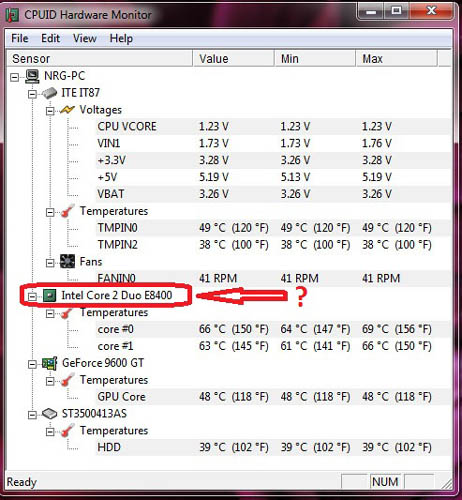
Task: Click core #0 max value 69 °C
Action: point(397,329)
